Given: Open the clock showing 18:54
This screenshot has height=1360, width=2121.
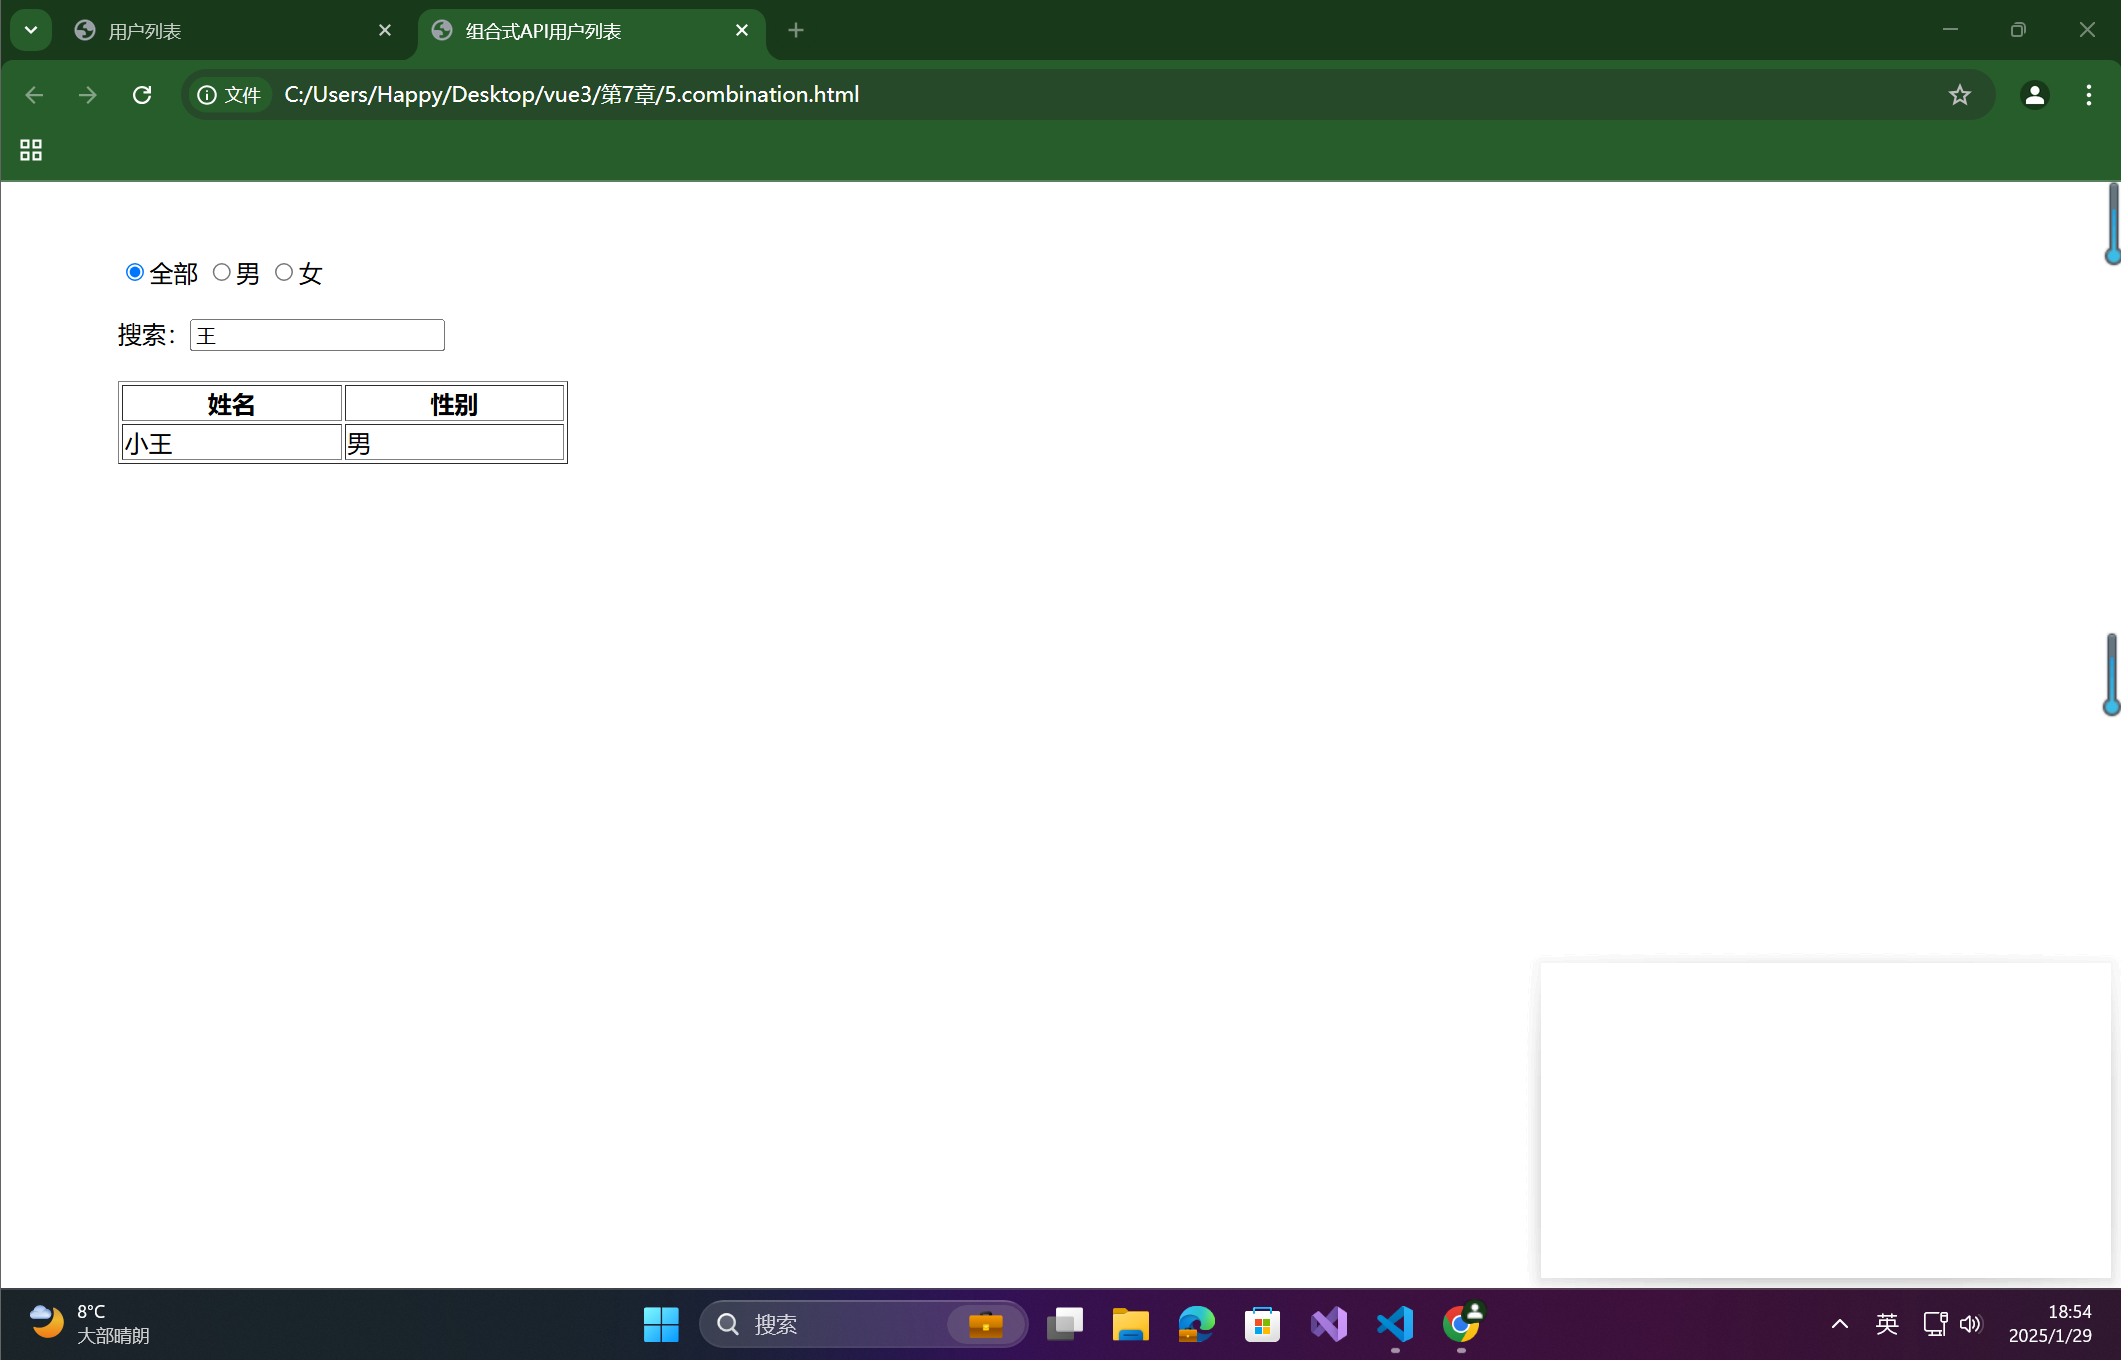Looking at the screenshot, I should pyautogui.click(x=2050, y=1324).
